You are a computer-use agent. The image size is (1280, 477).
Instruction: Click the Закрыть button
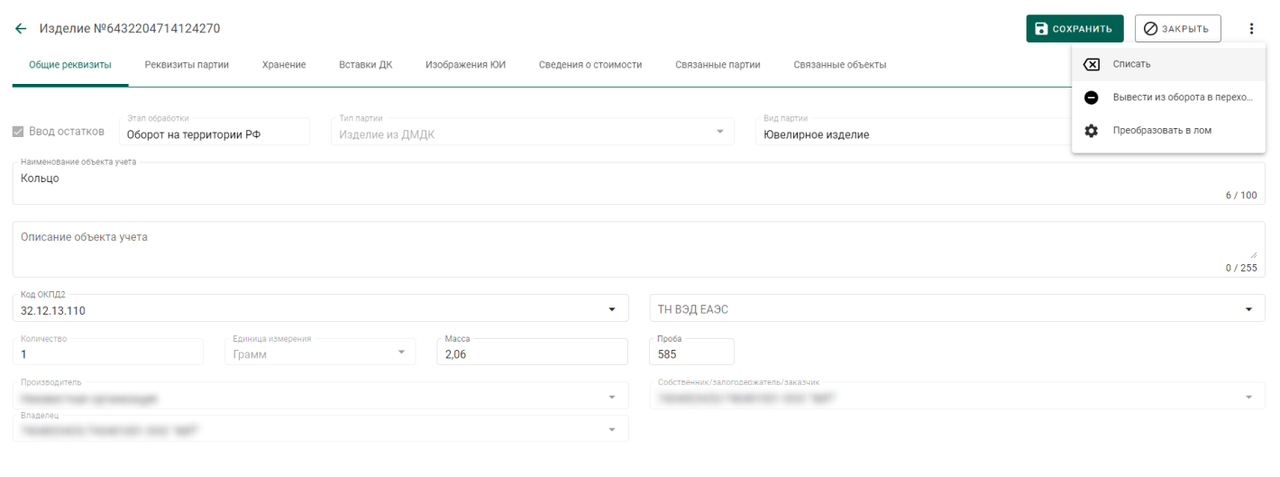pos(1178,29)
